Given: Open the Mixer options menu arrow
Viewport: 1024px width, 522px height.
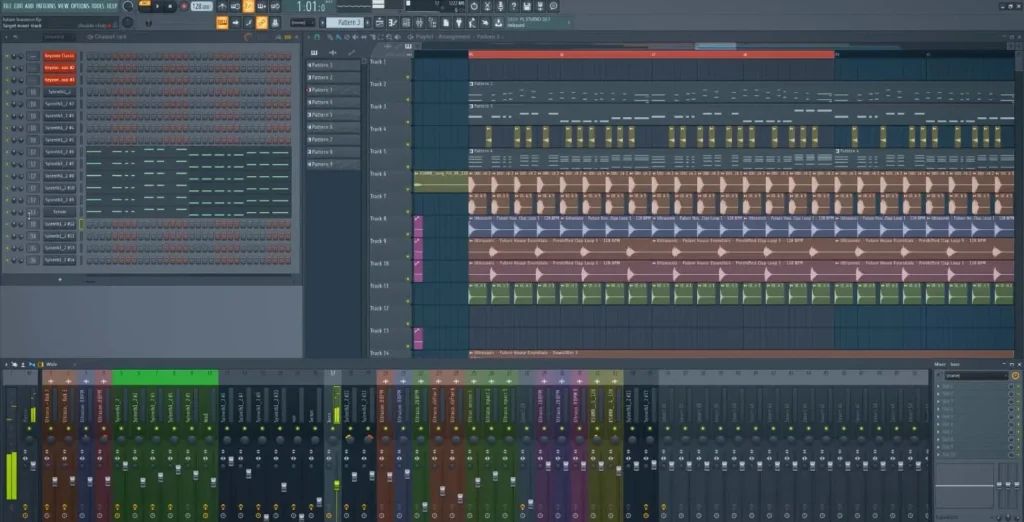Looking at the screenshot, I should 6,364.
